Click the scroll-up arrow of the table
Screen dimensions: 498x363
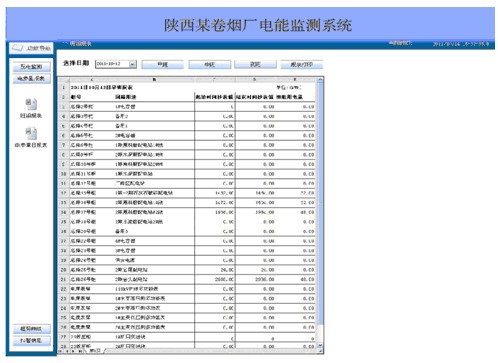point(320,80)
